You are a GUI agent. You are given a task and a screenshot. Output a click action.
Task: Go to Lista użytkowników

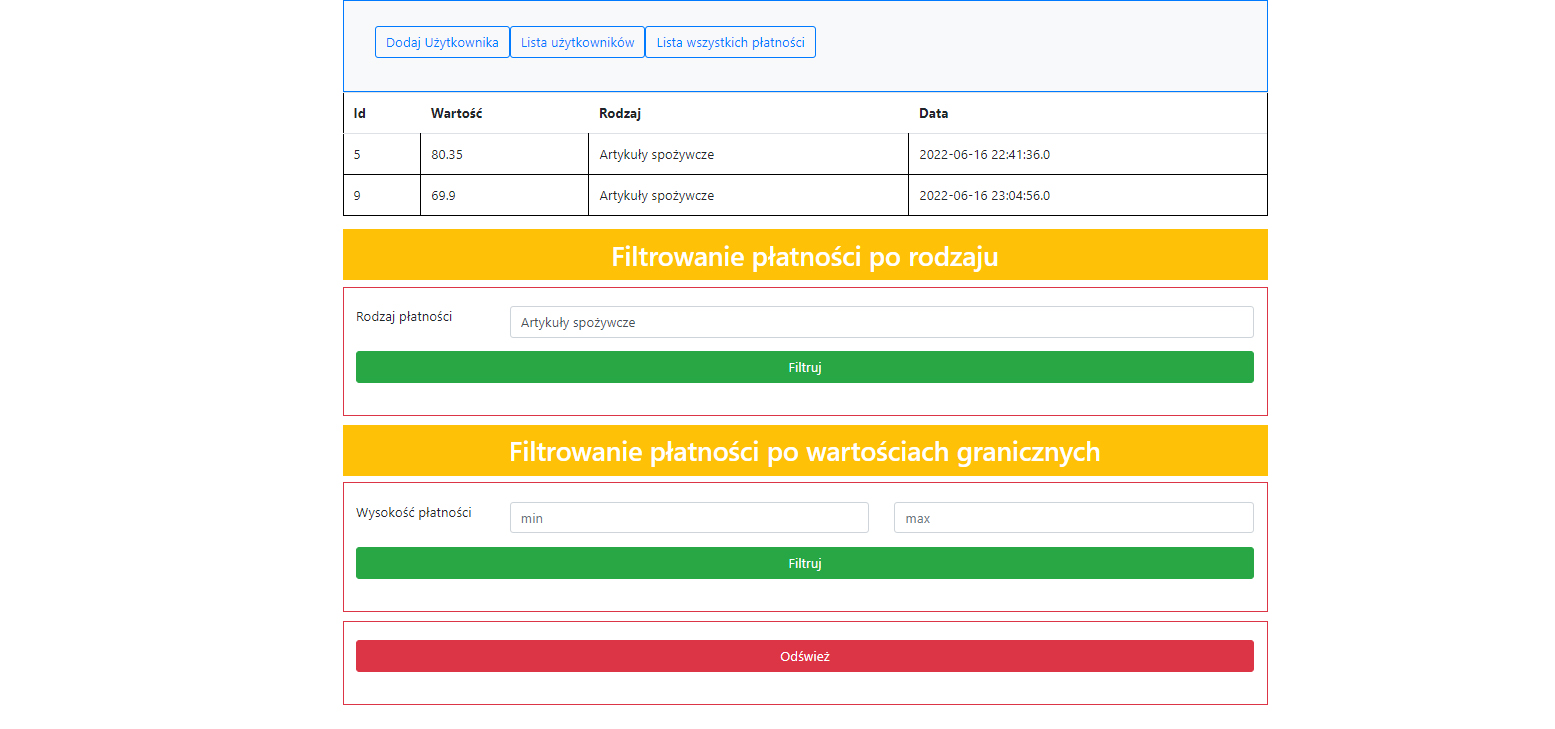coord(577,42)
